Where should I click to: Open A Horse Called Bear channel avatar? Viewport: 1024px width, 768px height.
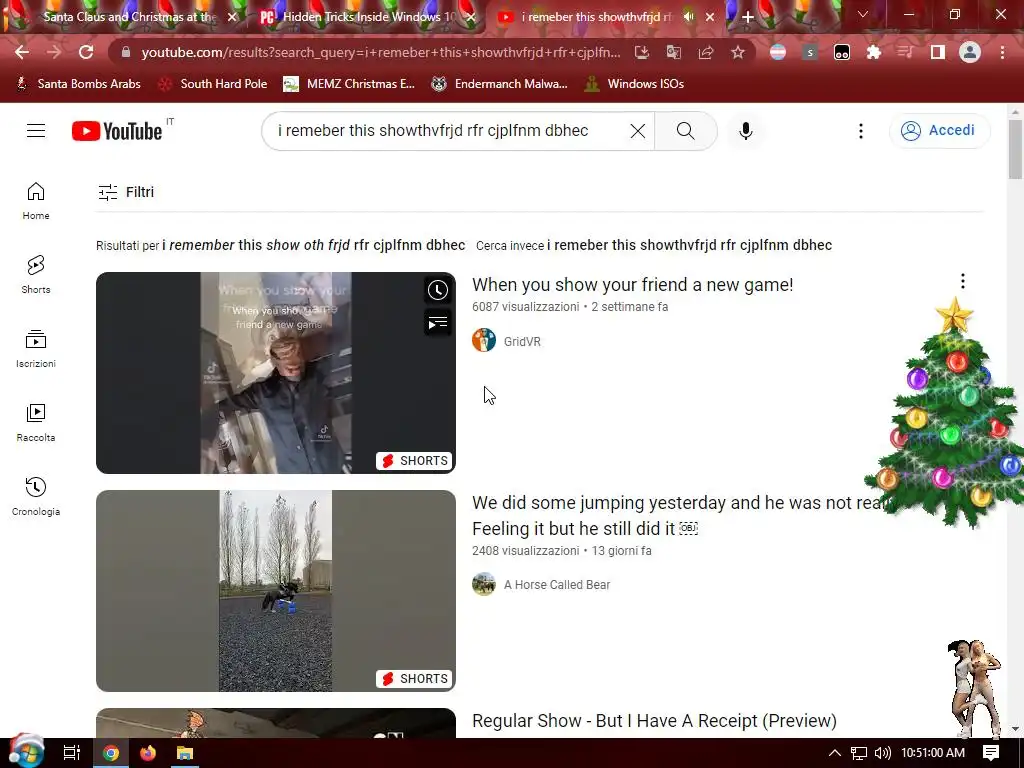[x=484, y=584]
